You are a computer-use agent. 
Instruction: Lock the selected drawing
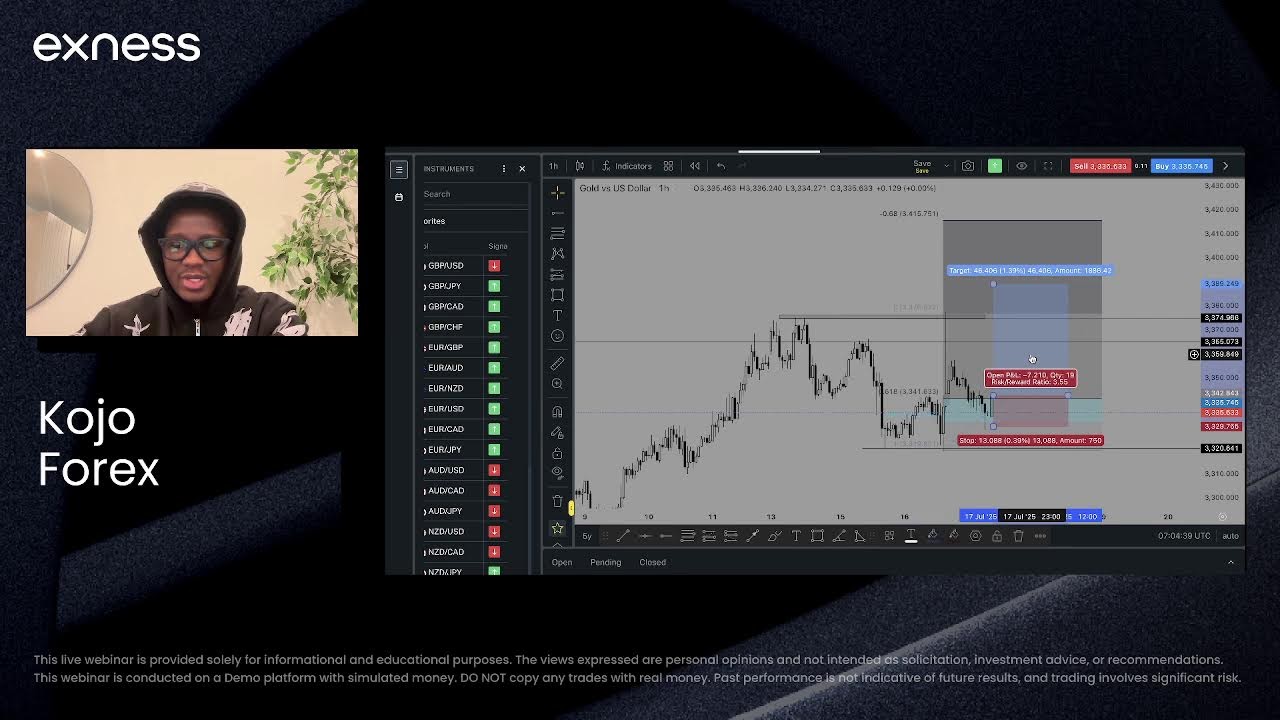coord(997,537)
